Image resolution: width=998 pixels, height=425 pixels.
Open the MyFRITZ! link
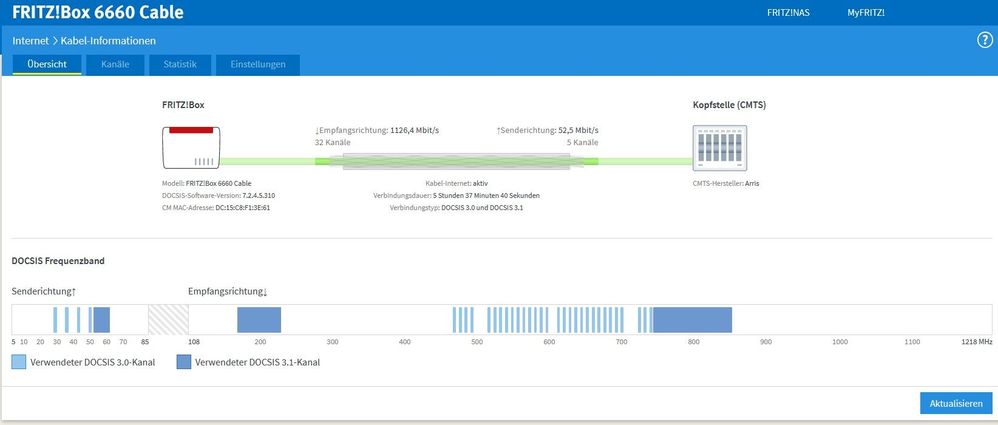(x=866, y=13)
